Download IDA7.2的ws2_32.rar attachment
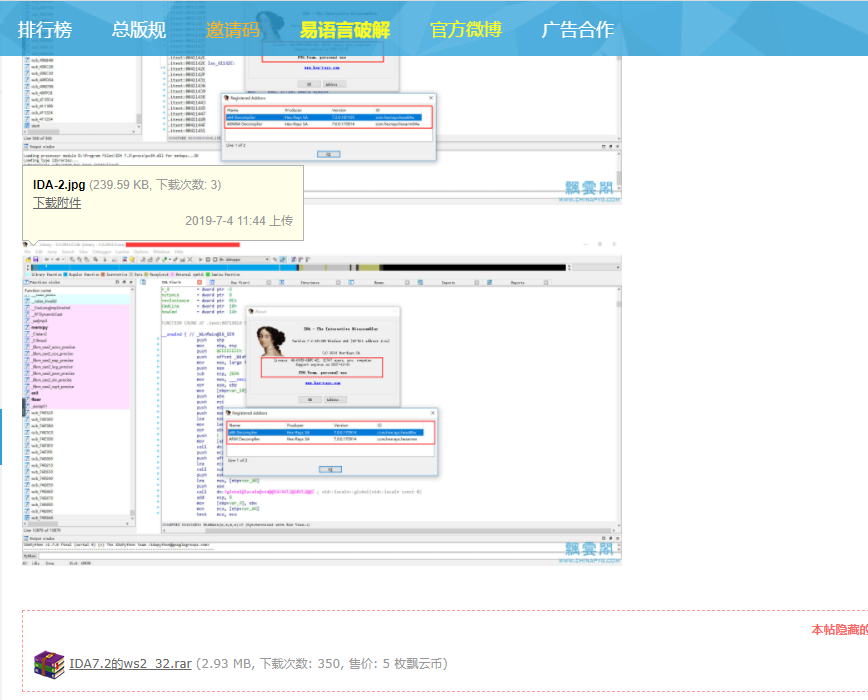The width and height of the screenshot is (868, 700). coord(130,663)
